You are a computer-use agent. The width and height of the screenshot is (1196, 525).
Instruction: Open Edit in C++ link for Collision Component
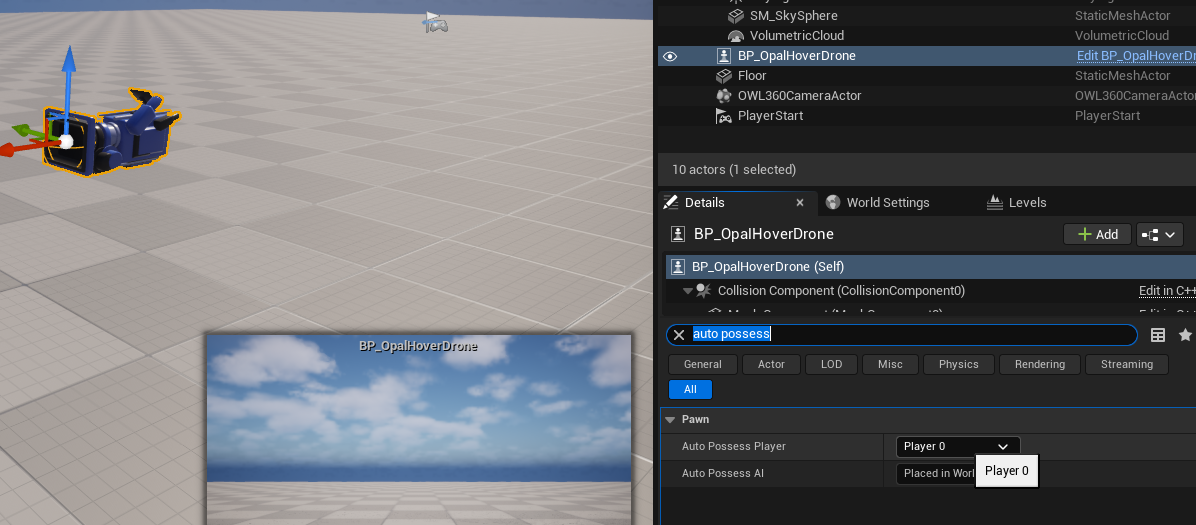(1167, 291)
